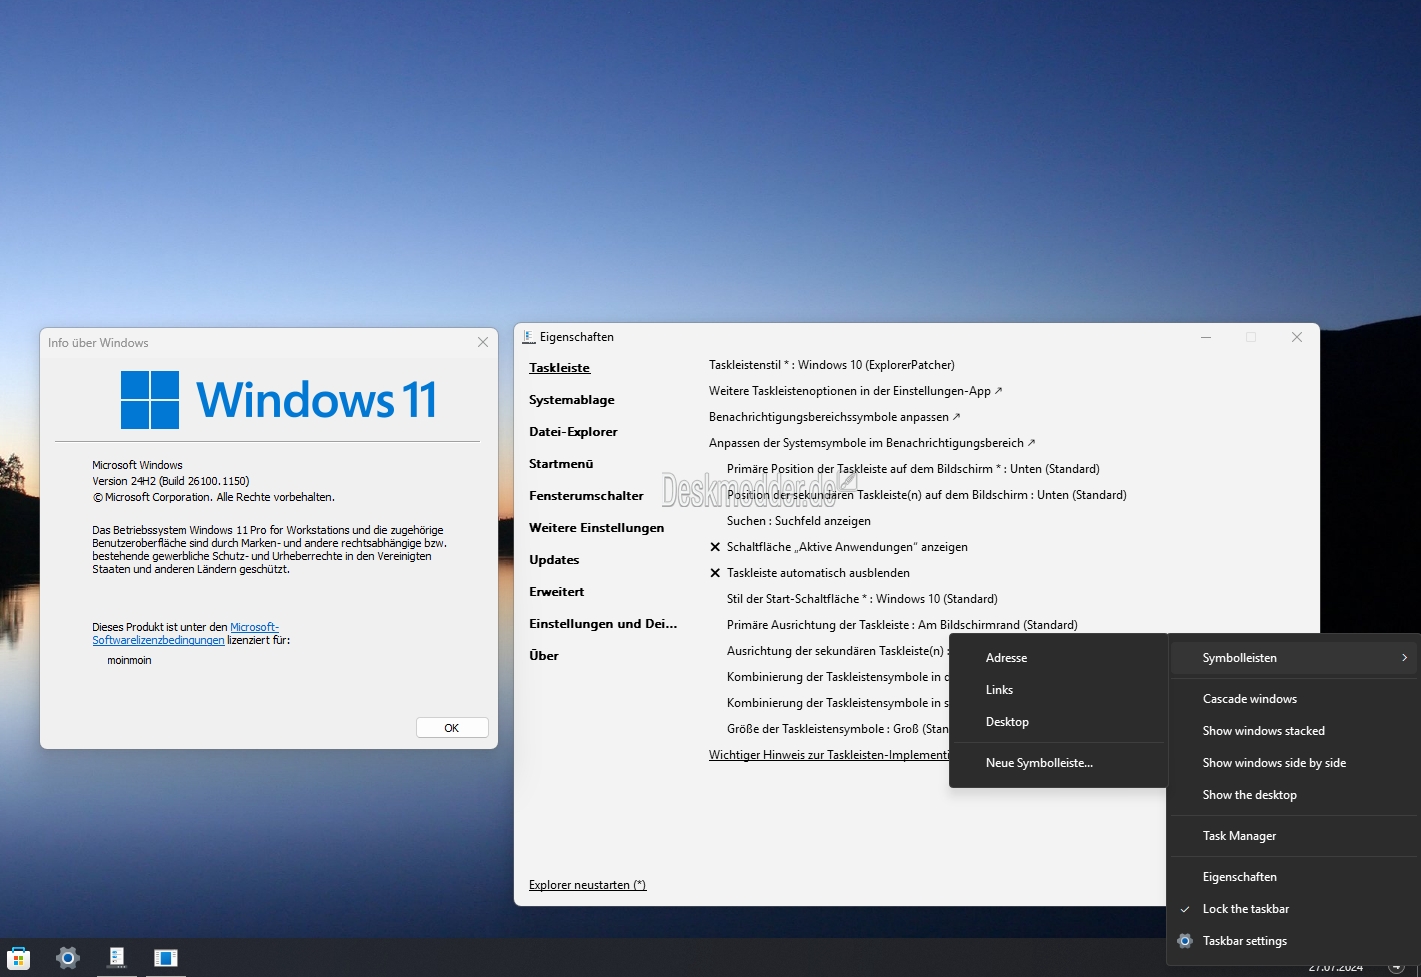The image size is (1421, 977).
Task: Select the Taskleiste section
Action: click(559, 368)
